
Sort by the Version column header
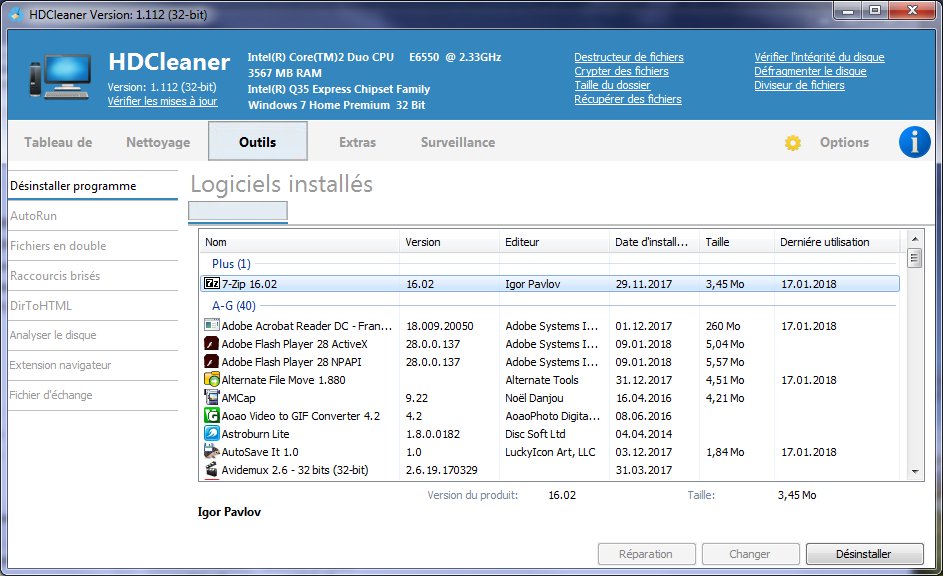point(449,242)
